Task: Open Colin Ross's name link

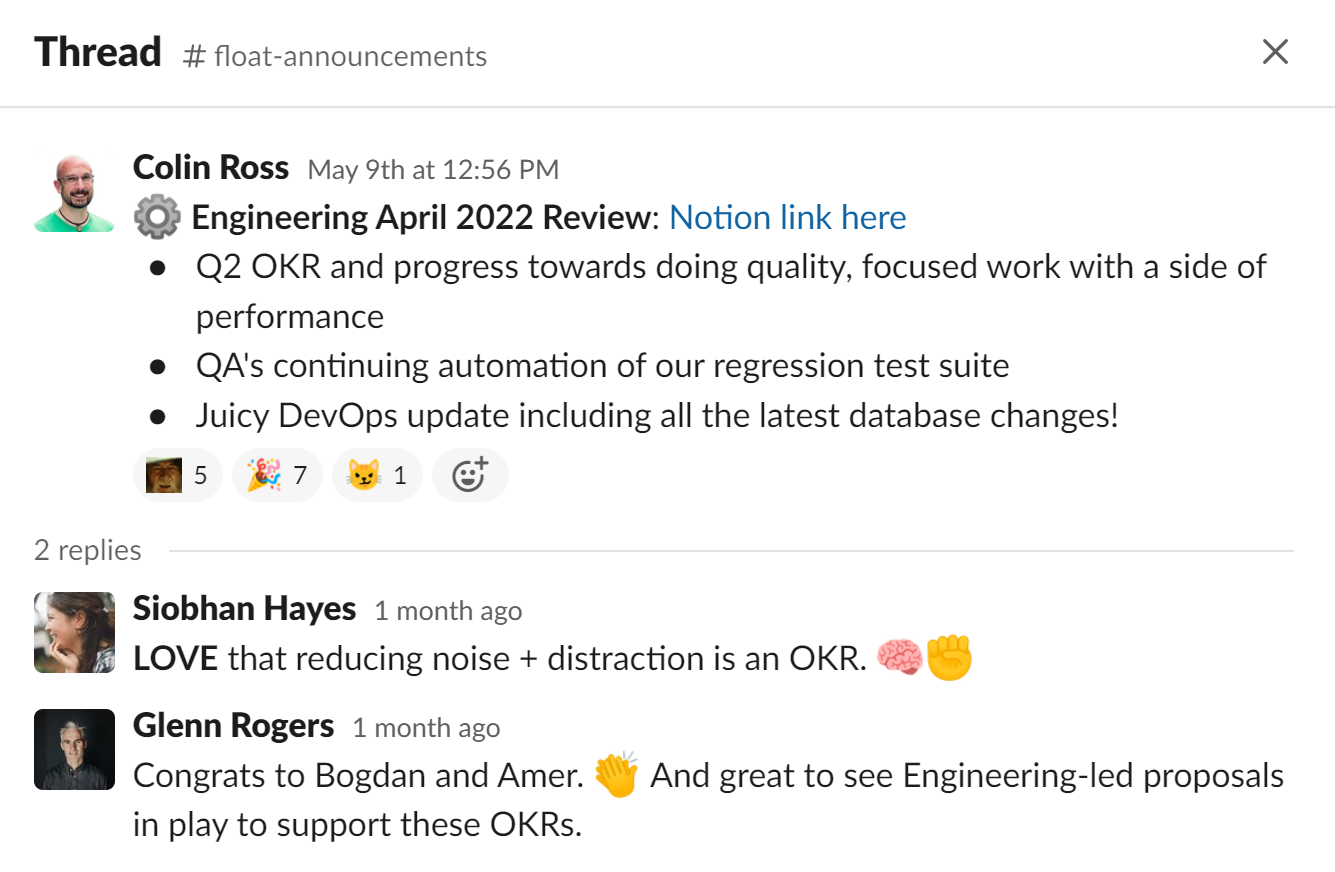Action: tap(211, 167)
